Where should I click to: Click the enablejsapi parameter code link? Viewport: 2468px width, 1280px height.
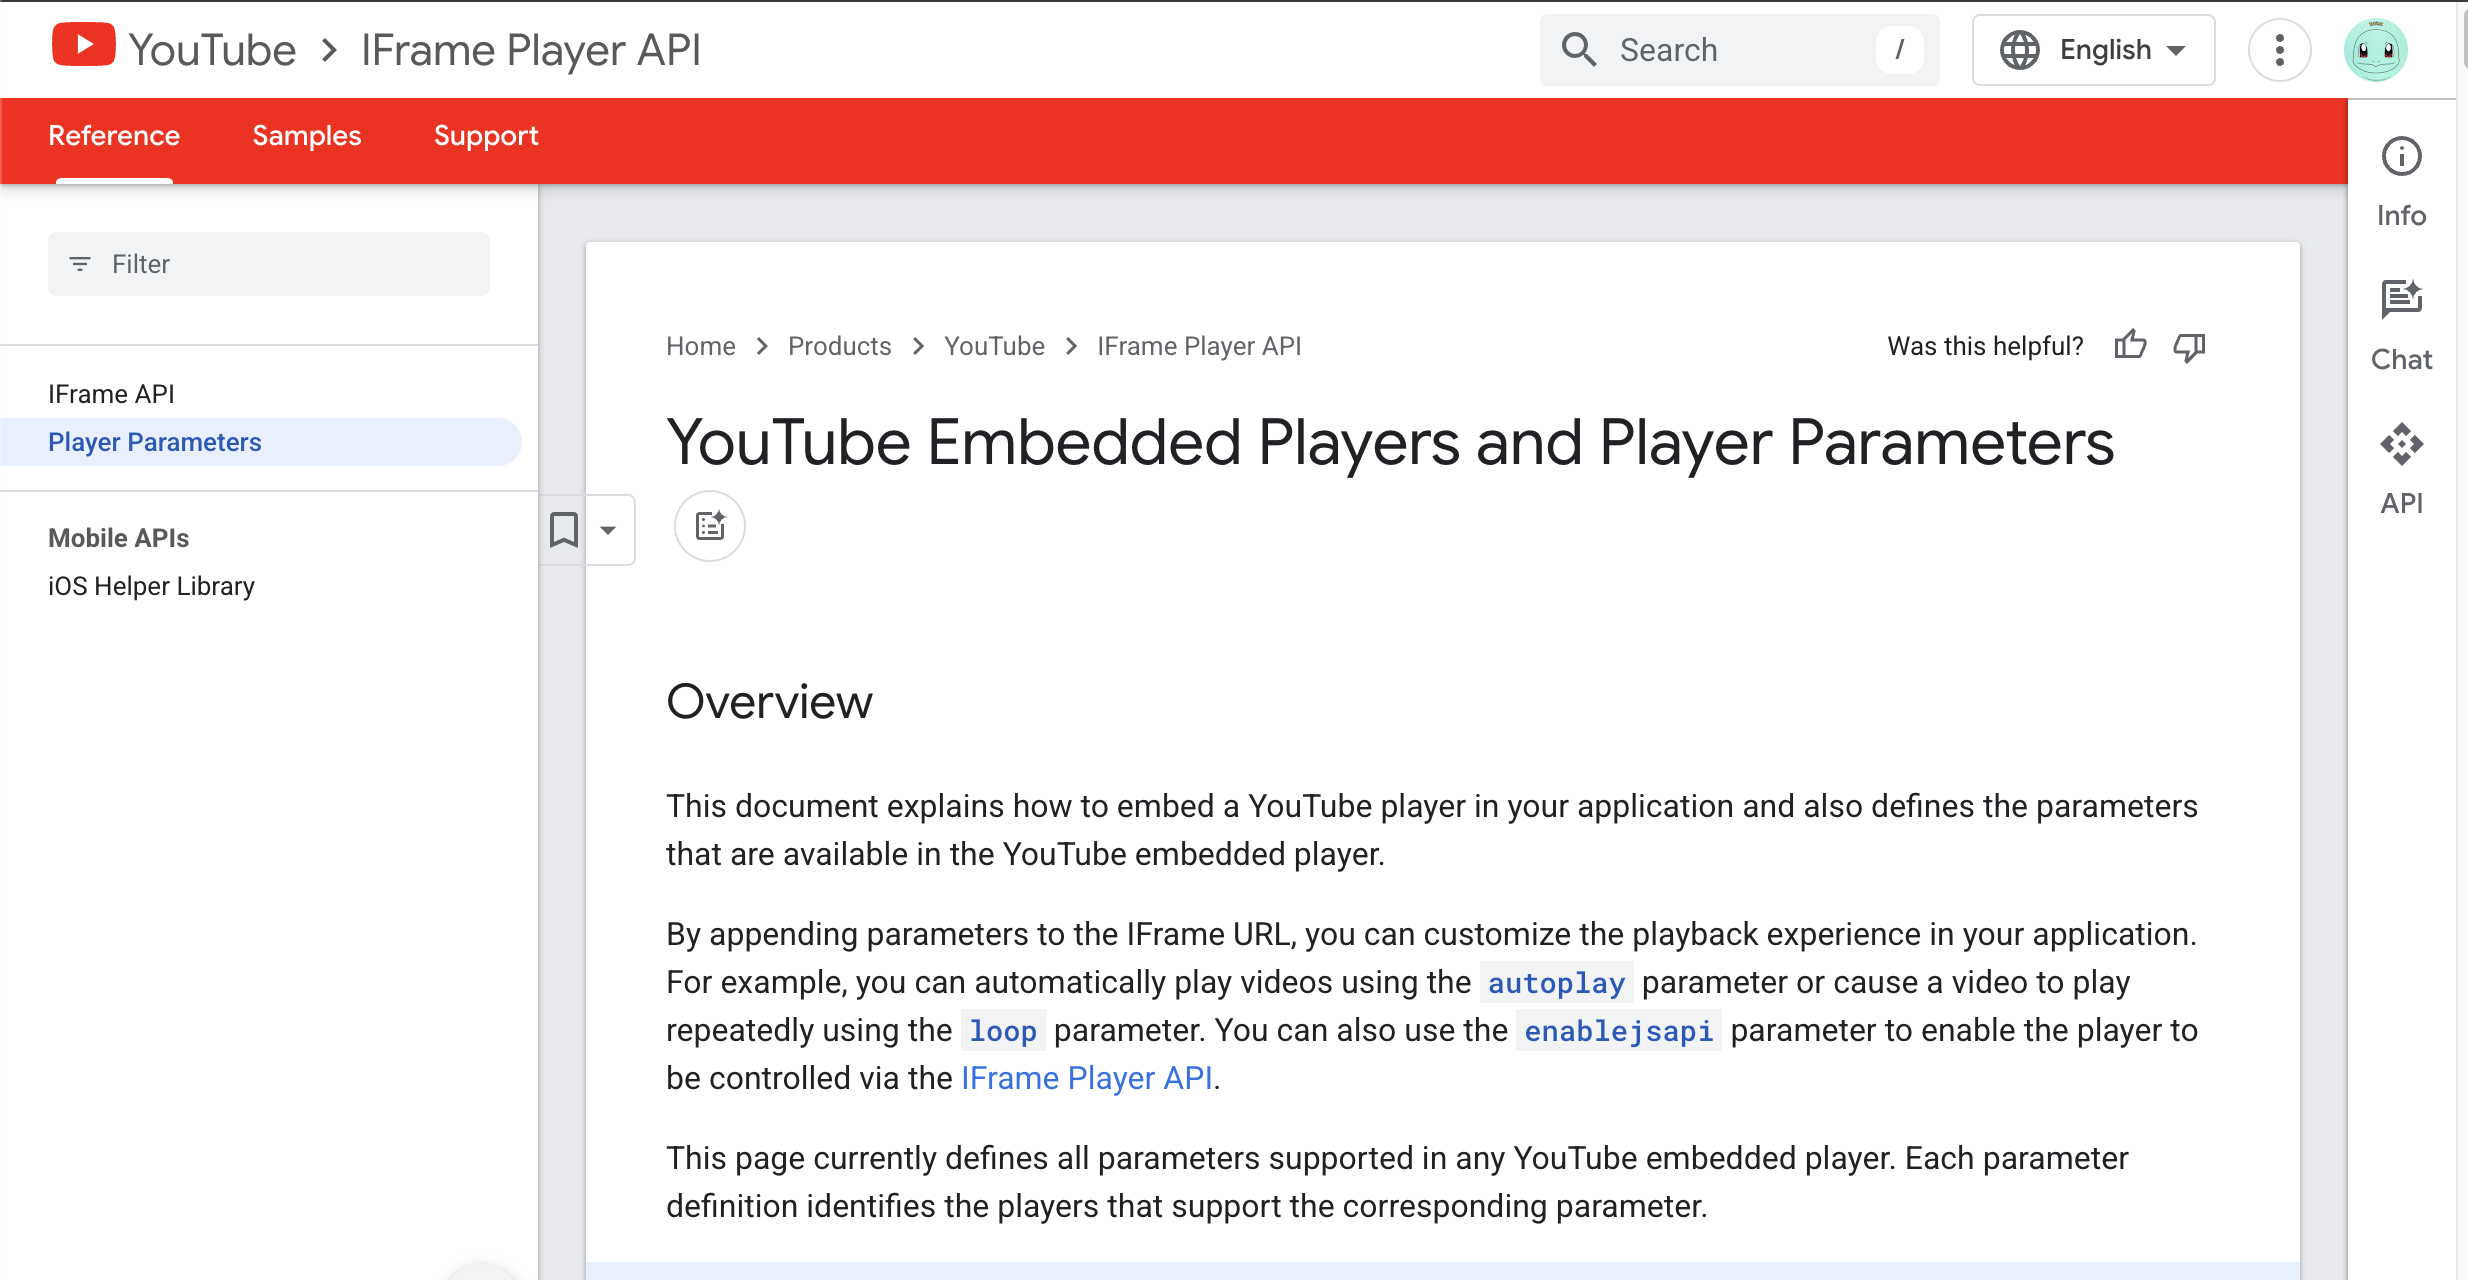tap(1619, 1031)
